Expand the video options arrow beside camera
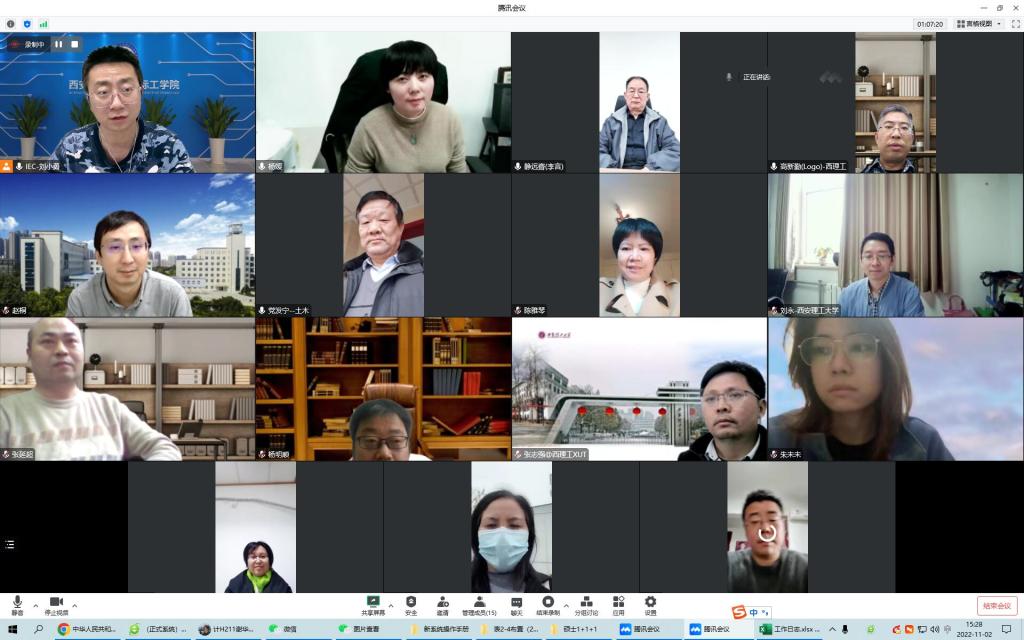This screenshot has width=1024, height=640. tap(75, 605)
